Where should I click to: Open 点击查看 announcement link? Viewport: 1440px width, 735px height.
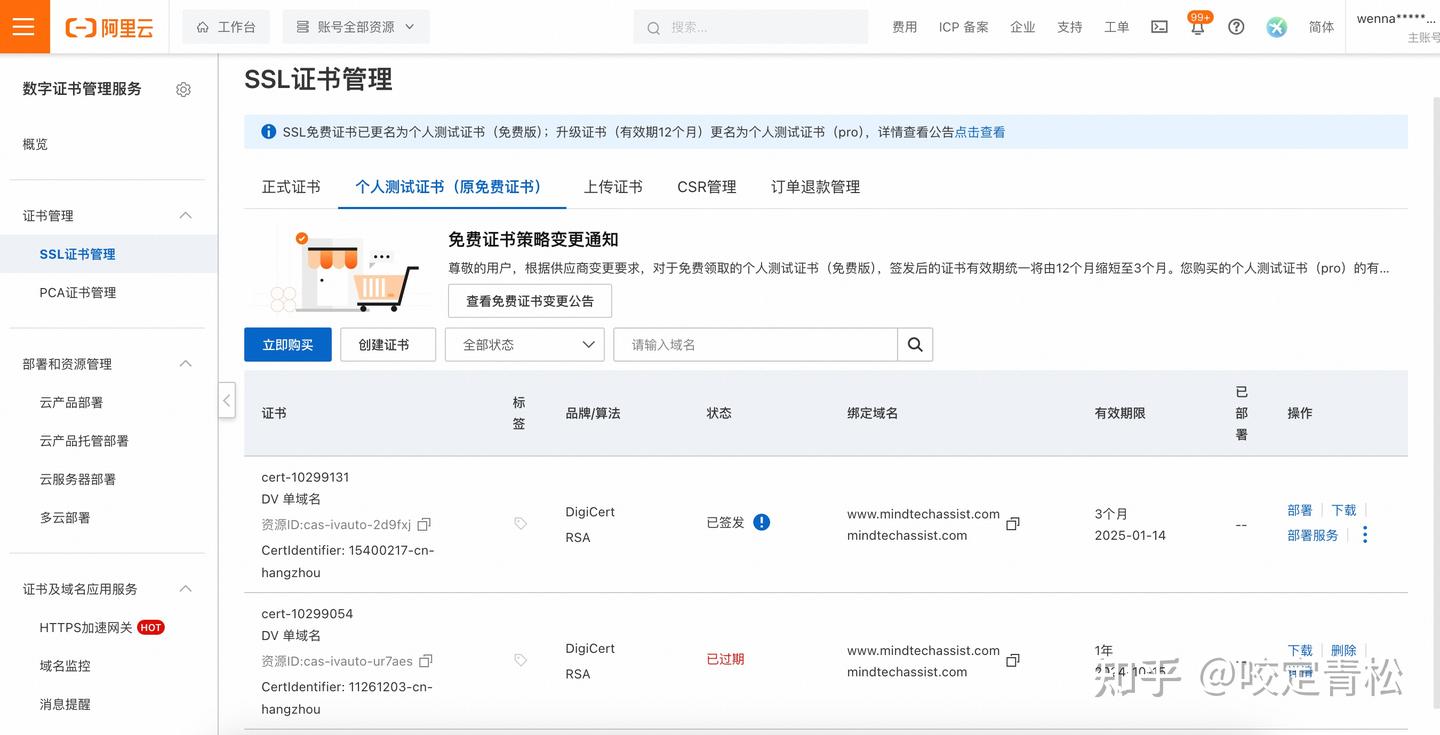(980, 132)
